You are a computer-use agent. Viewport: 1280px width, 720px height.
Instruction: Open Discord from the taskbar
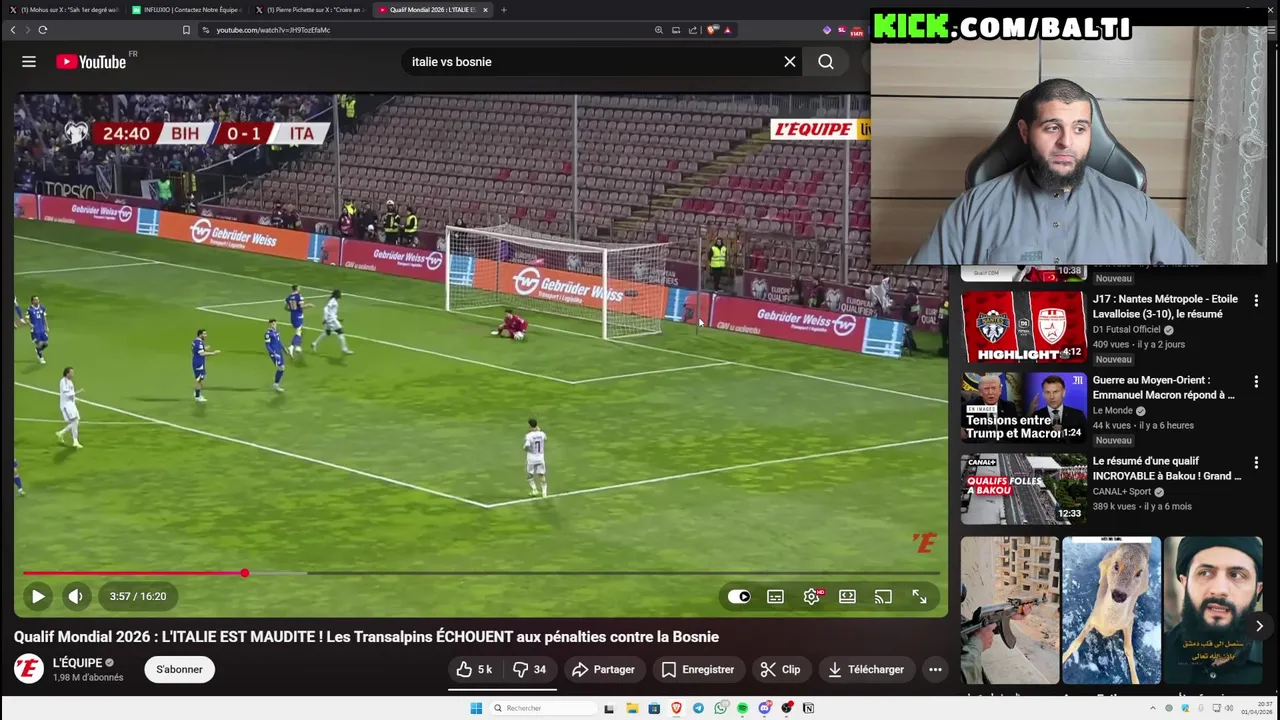point(765,708)
